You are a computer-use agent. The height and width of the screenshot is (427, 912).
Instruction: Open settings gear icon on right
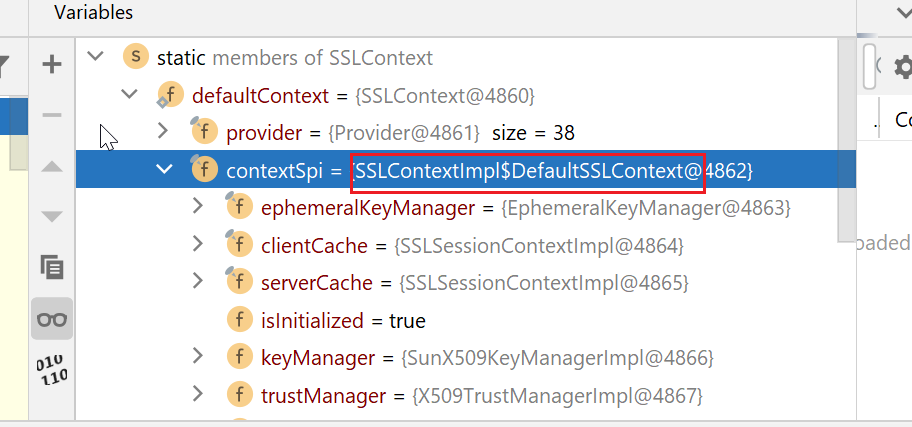point(903,67)
